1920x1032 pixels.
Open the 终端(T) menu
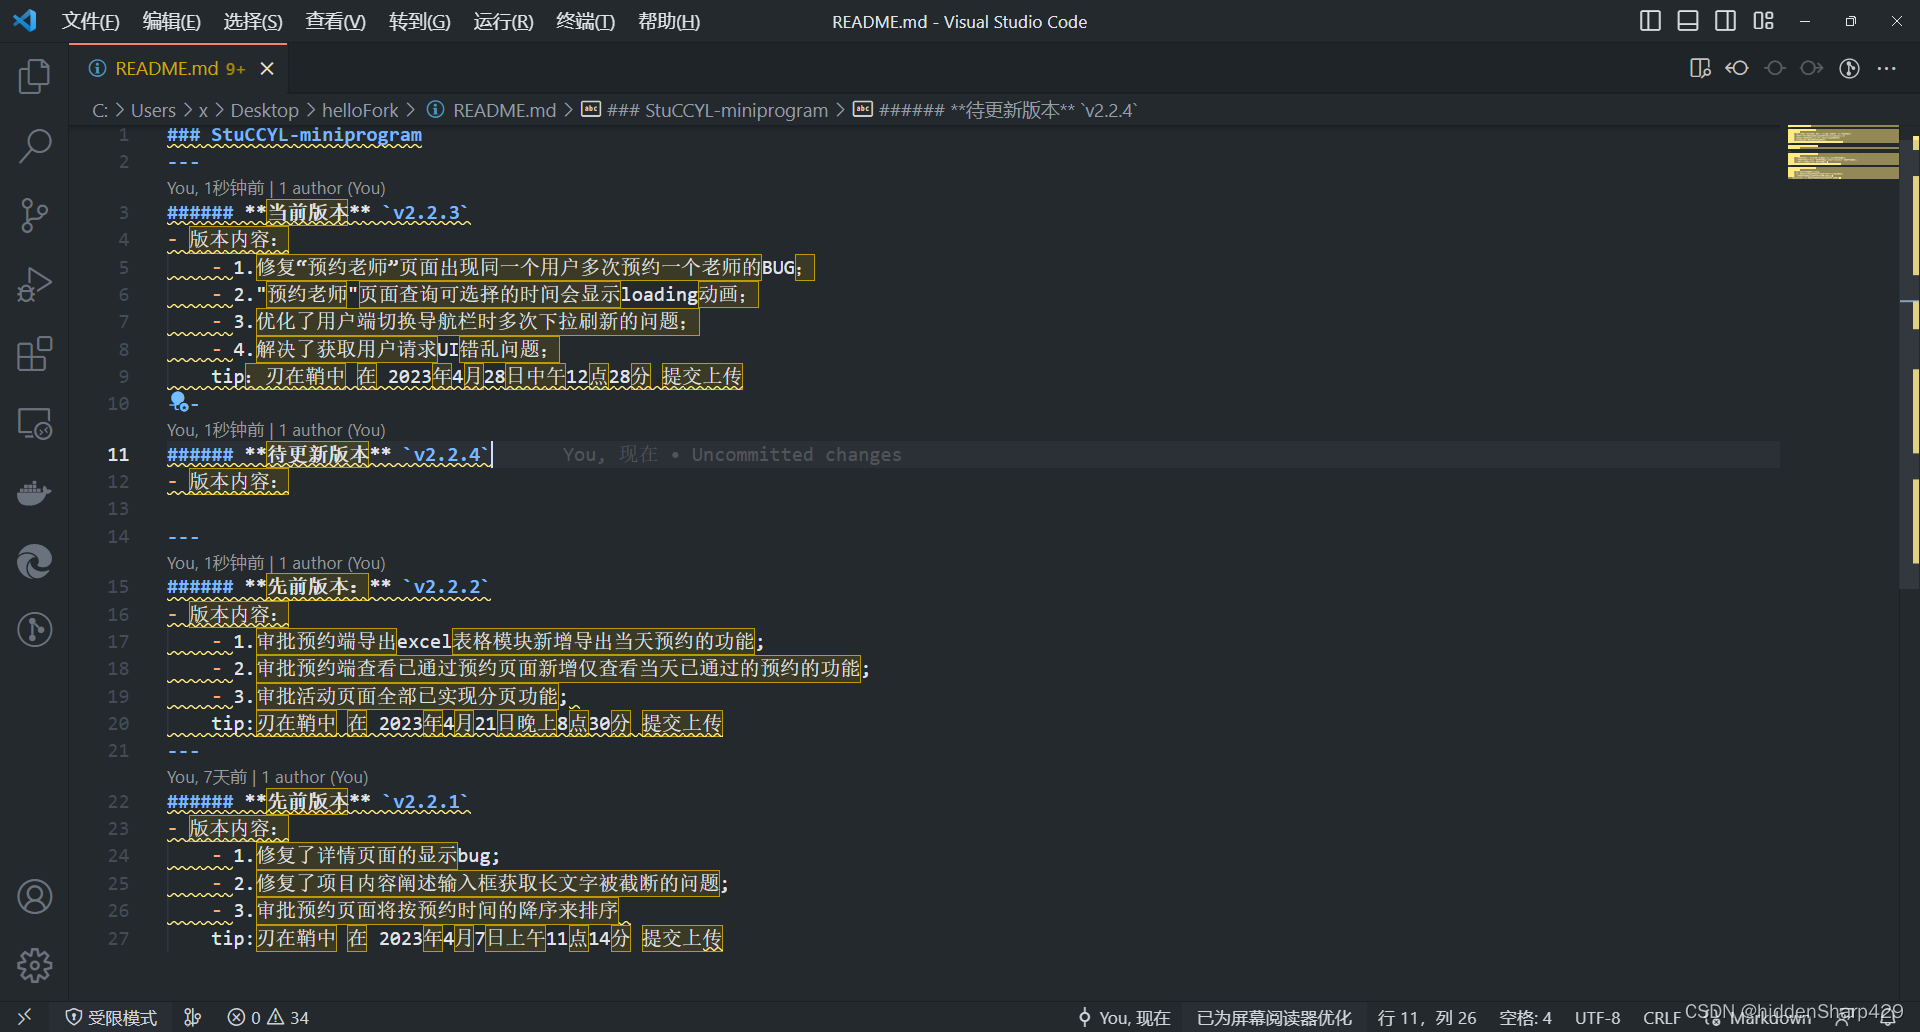pos(585,21)
